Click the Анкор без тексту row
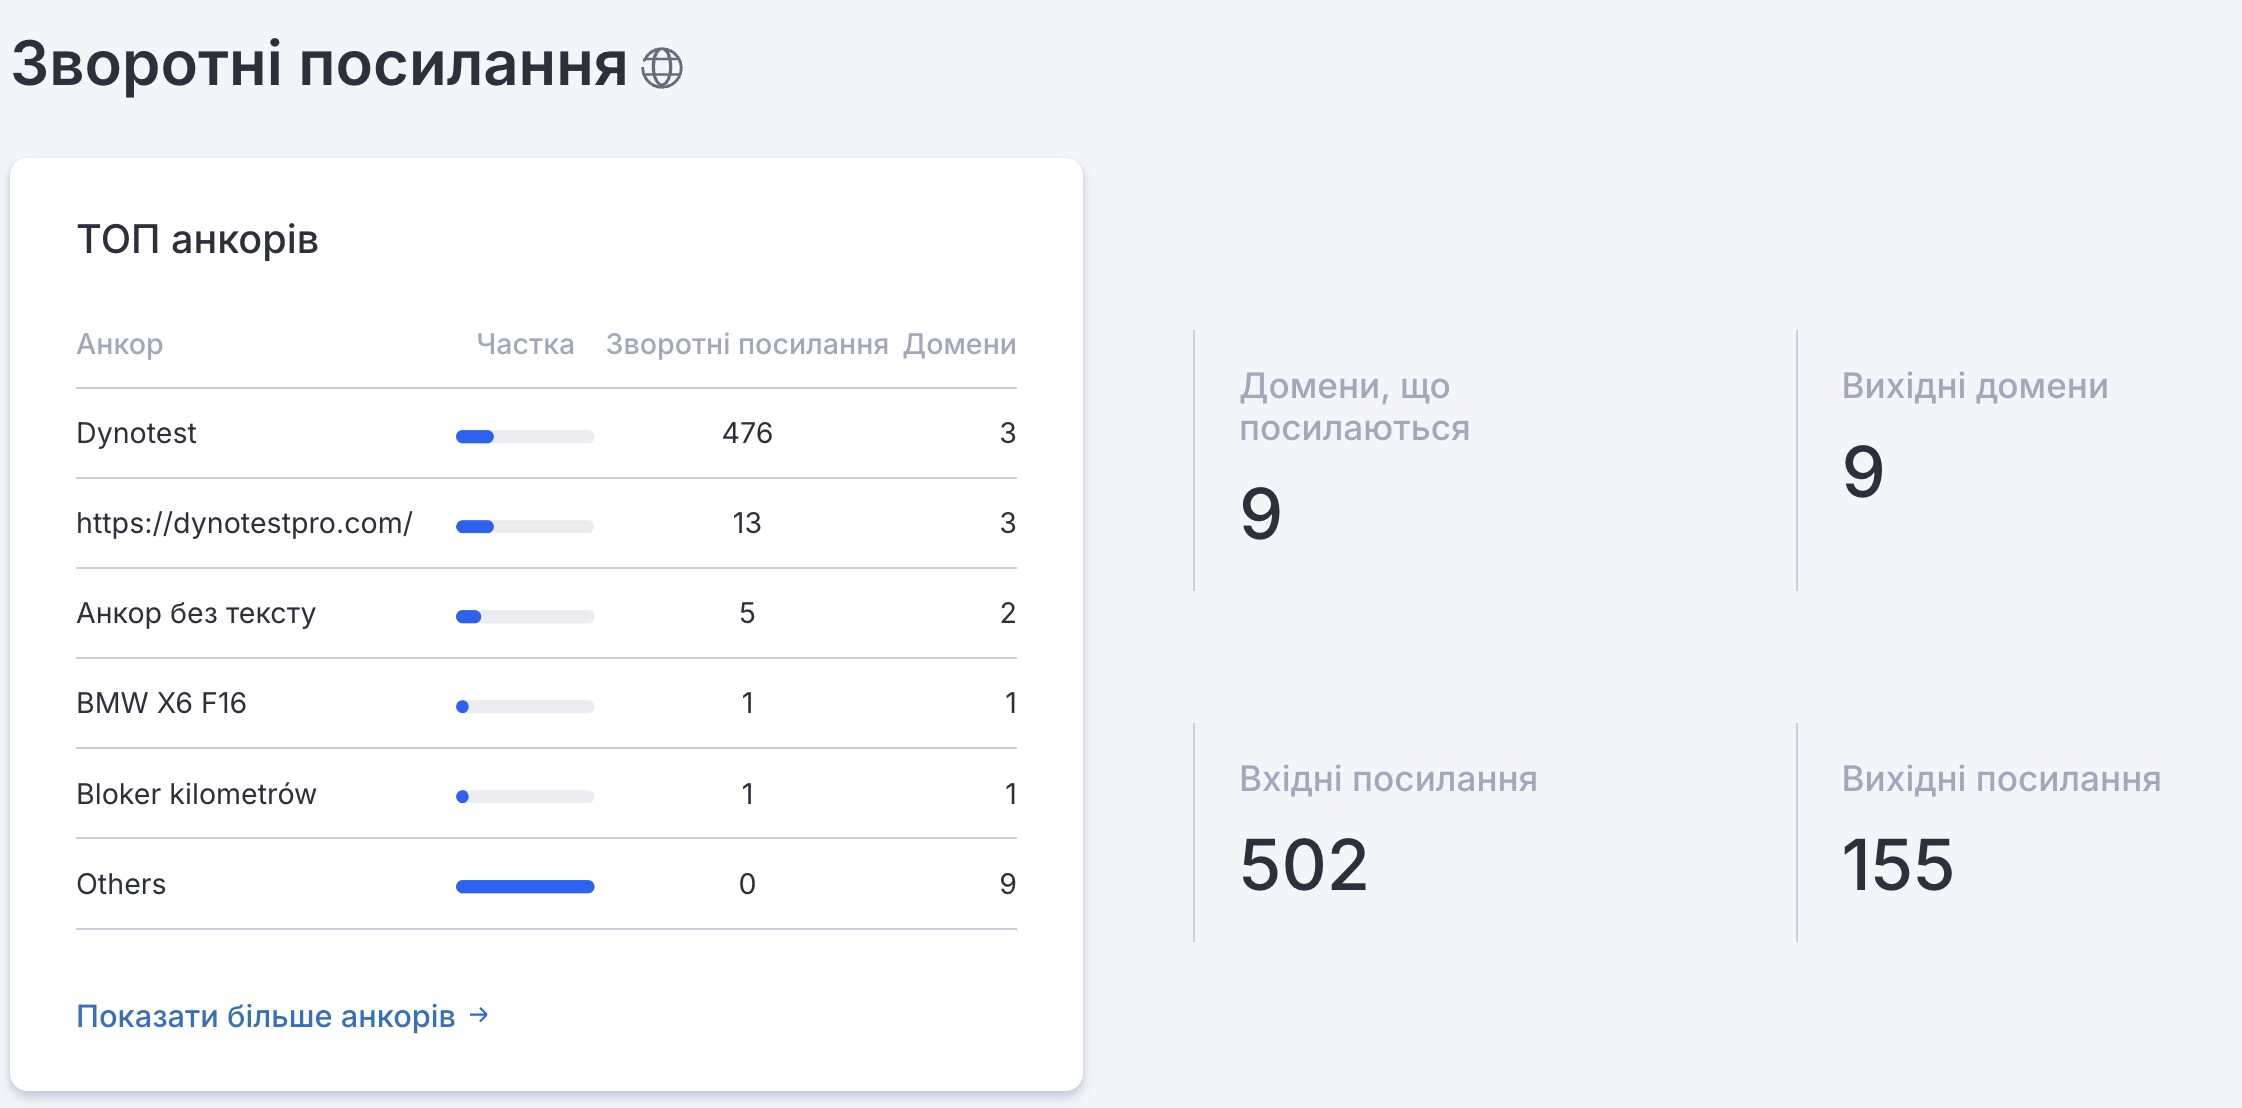The width and height of the screenshot is (2242, 1108). (x=196, y=613)
